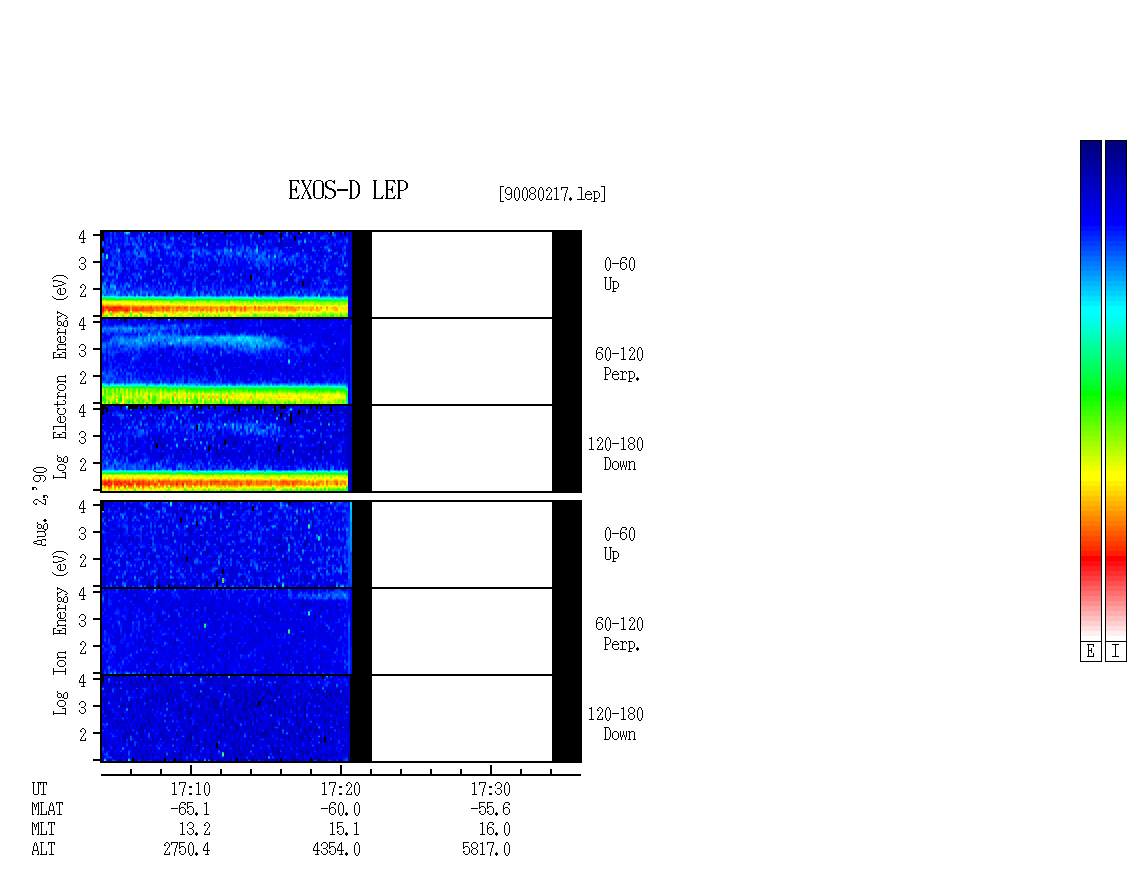The height and width of the screenshot is (875, 1130).
Task: Click the 17:30 UT tick label
Action: pyautogui.click(x=490, y=789)
